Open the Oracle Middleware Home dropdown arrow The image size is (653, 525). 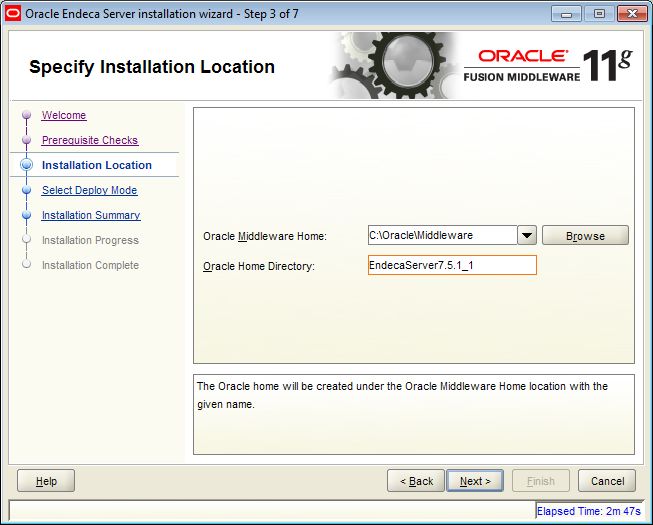point(527,235)
